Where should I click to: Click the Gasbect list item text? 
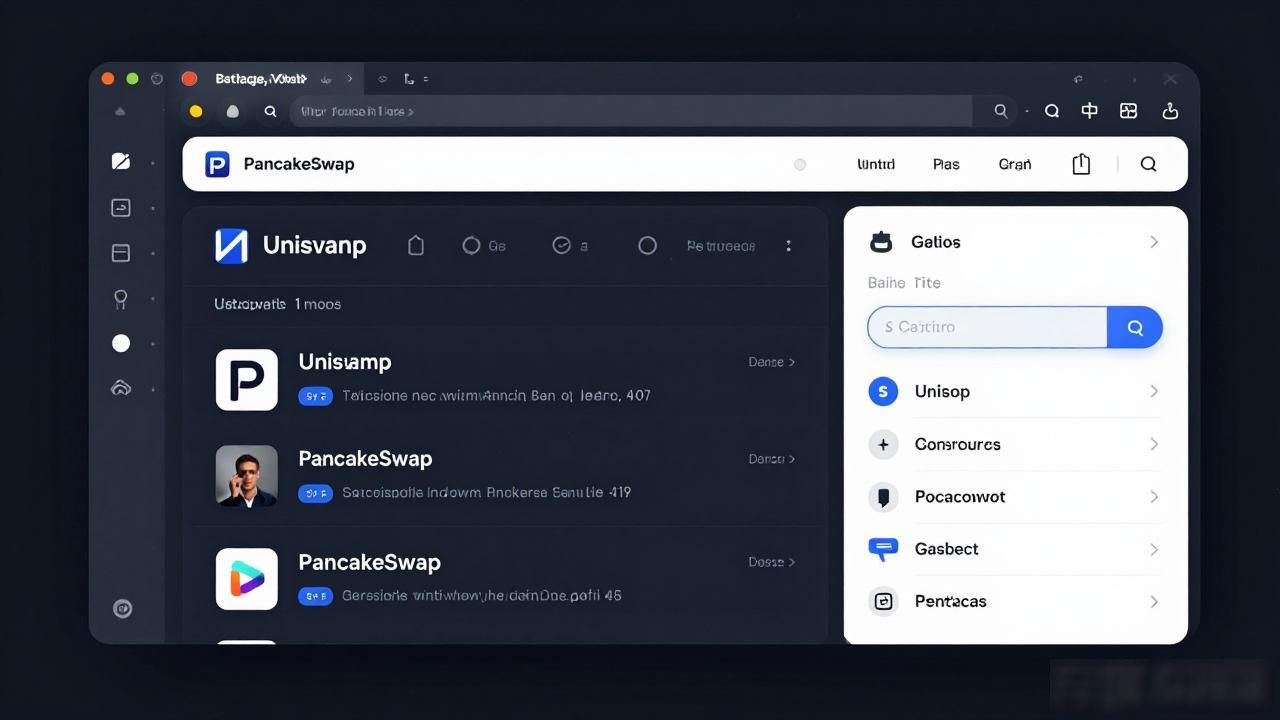click(946, 549)
